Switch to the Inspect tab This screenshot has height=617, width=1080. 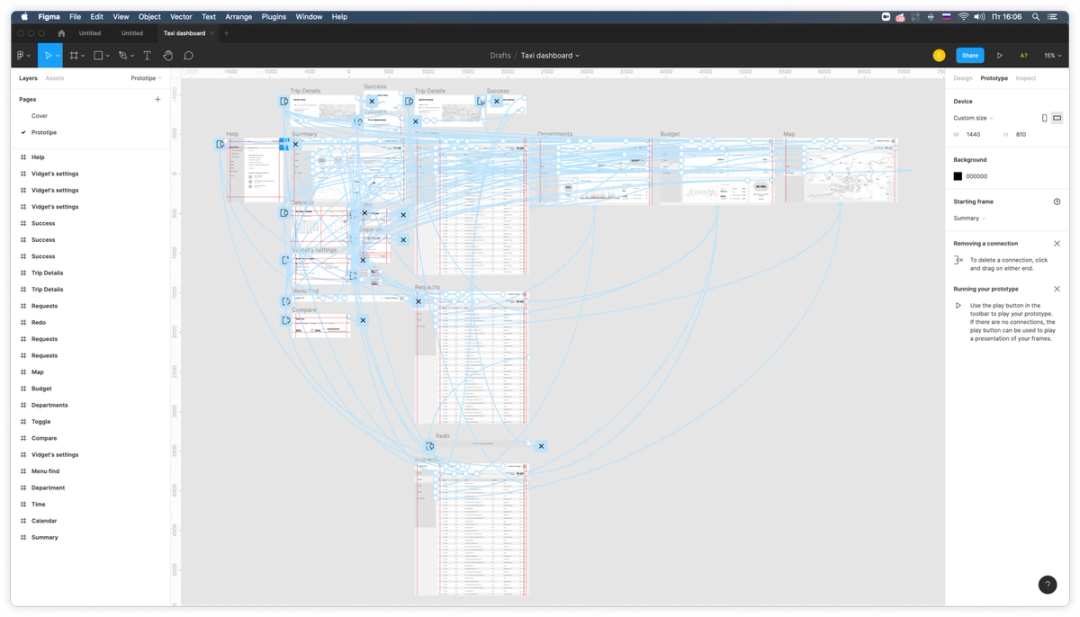1025,77
